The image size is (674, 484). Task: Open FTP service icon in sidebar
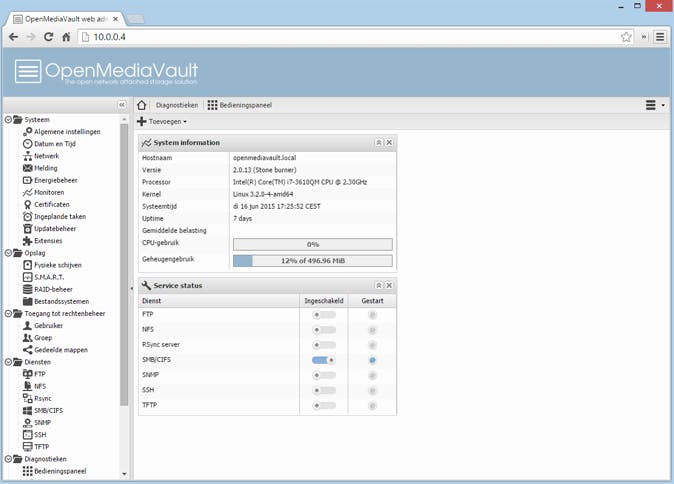click(x=28, y=374)
